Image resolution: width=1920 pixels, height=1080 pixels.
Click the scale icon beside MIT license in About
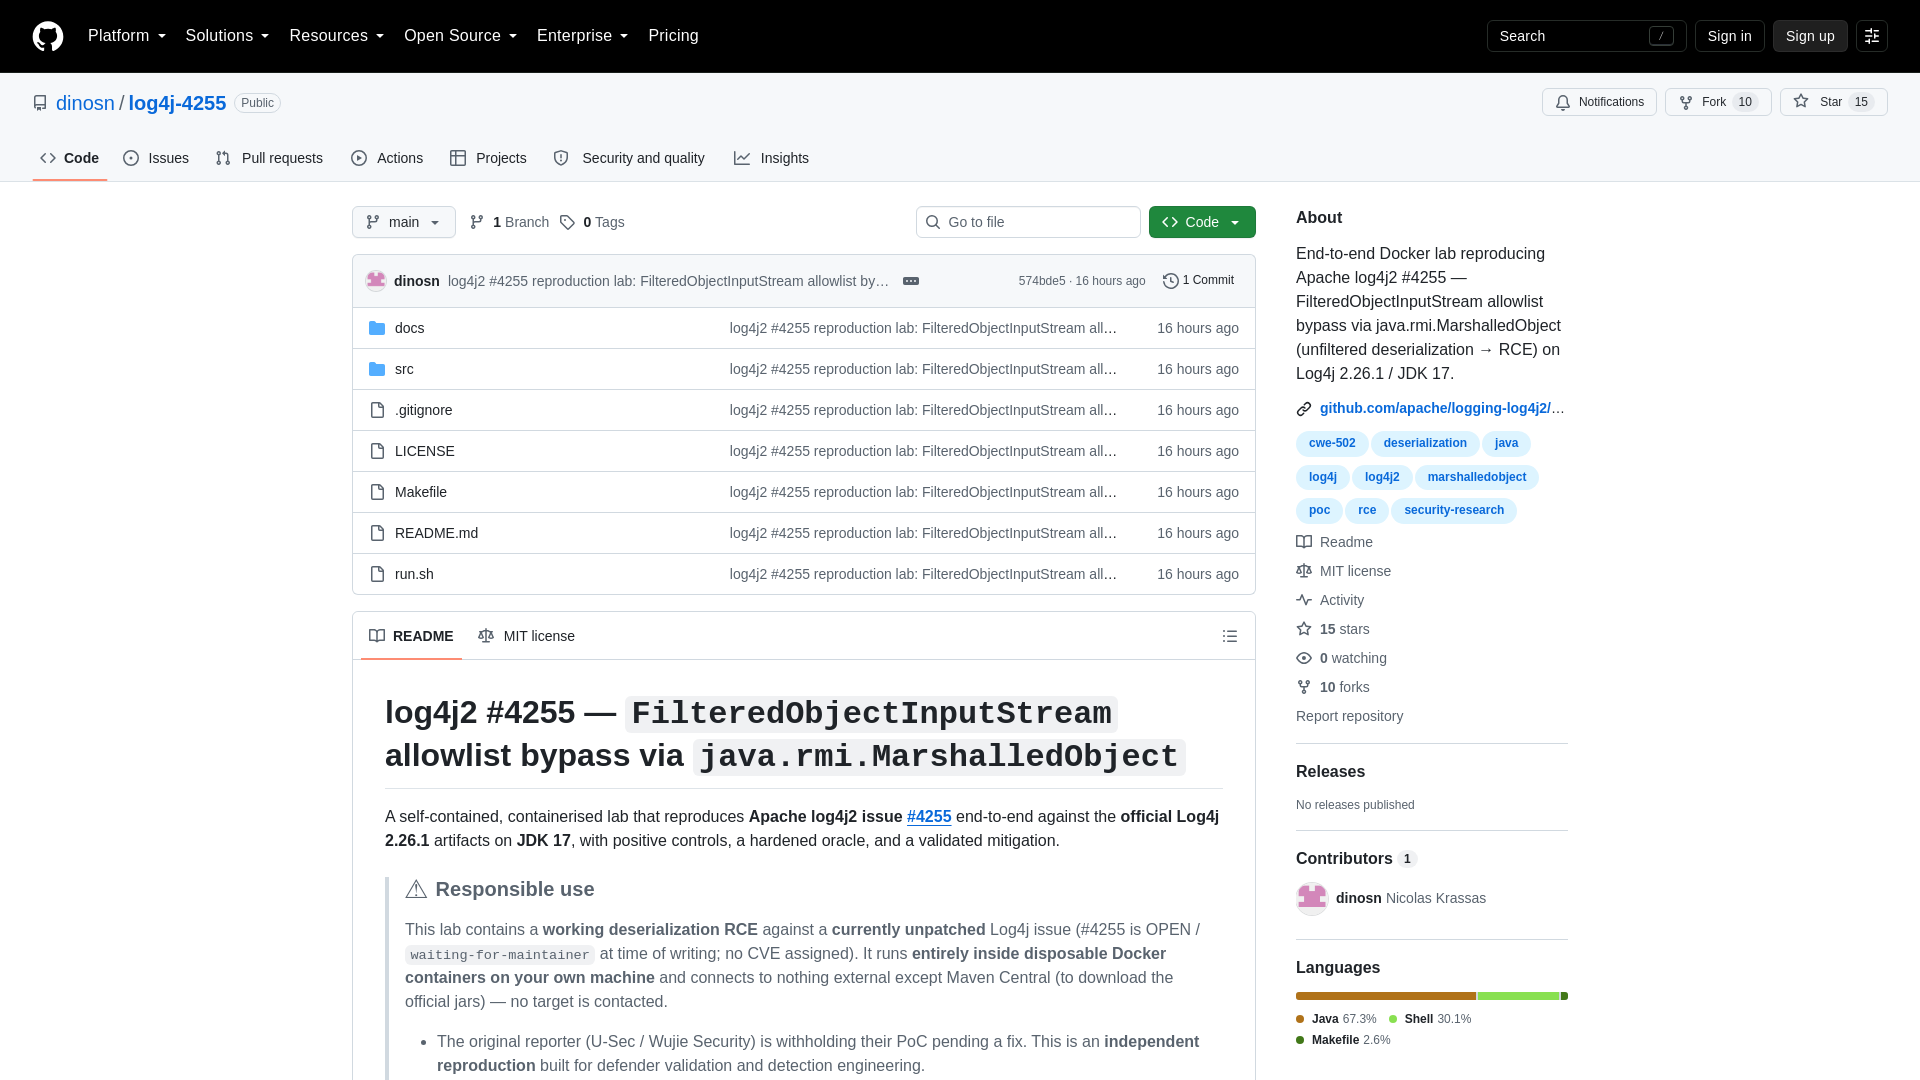[x=1304, y=571]
